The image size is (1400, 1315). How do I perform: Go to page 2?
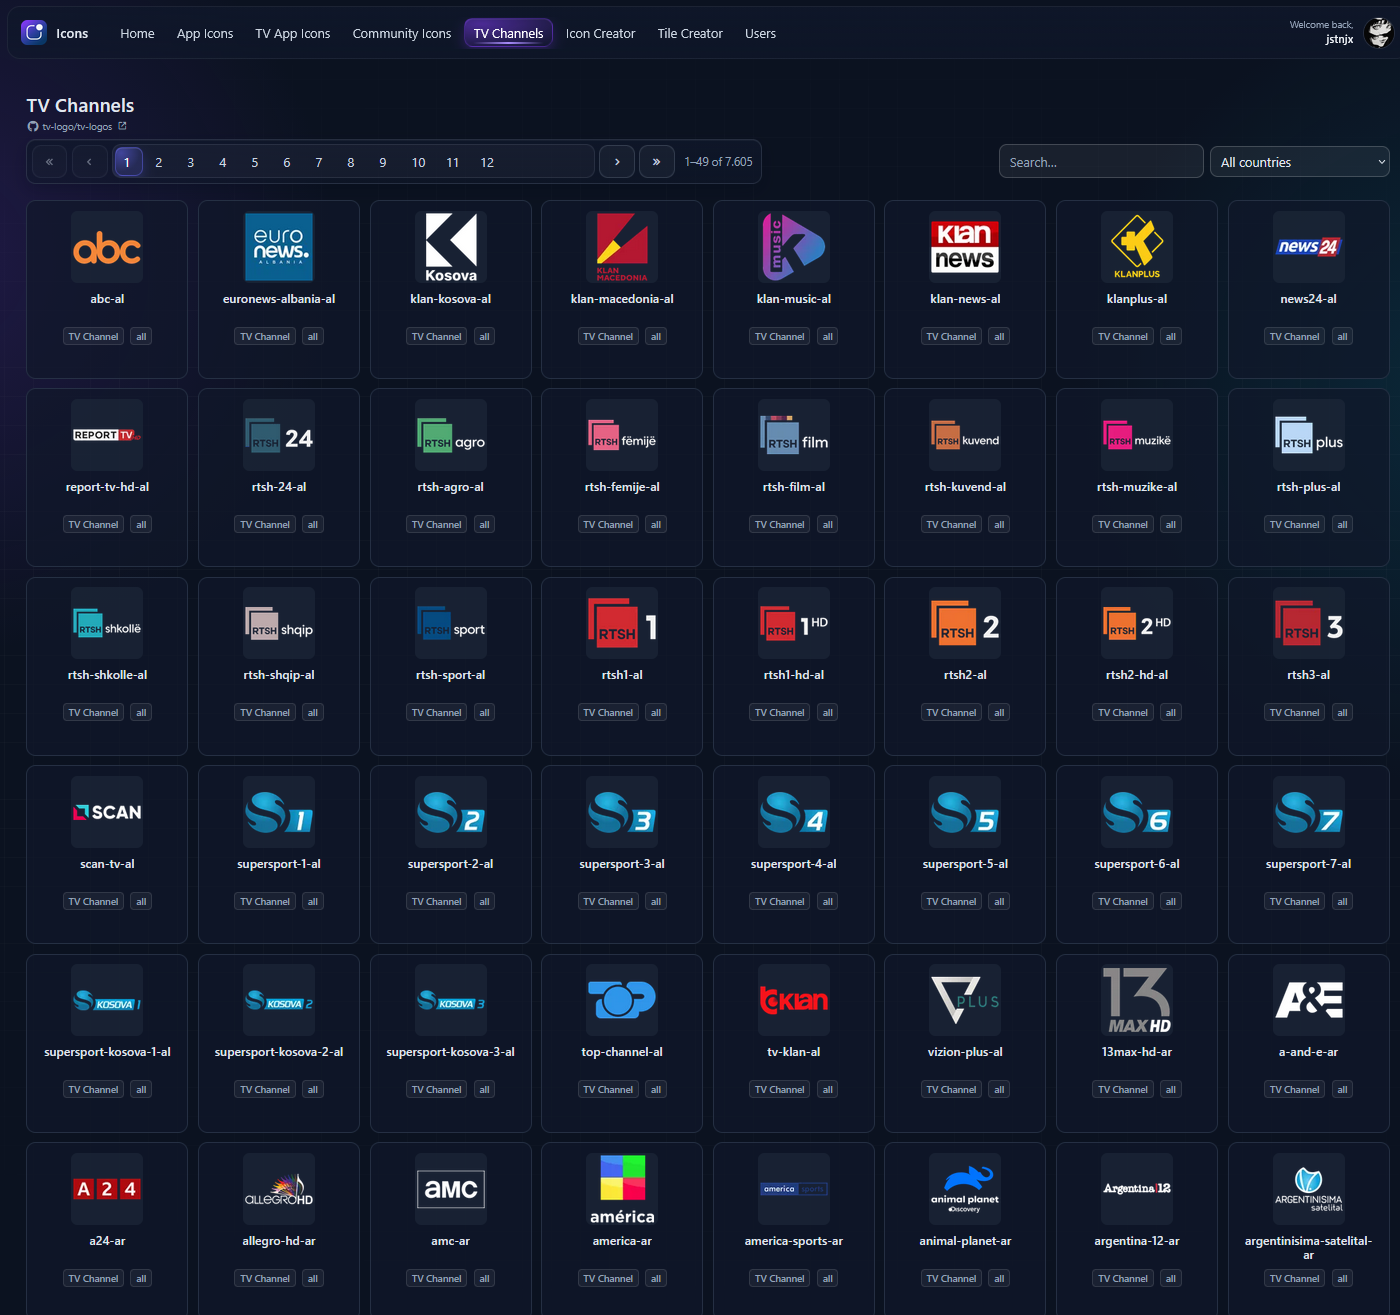tap(159, 162)
